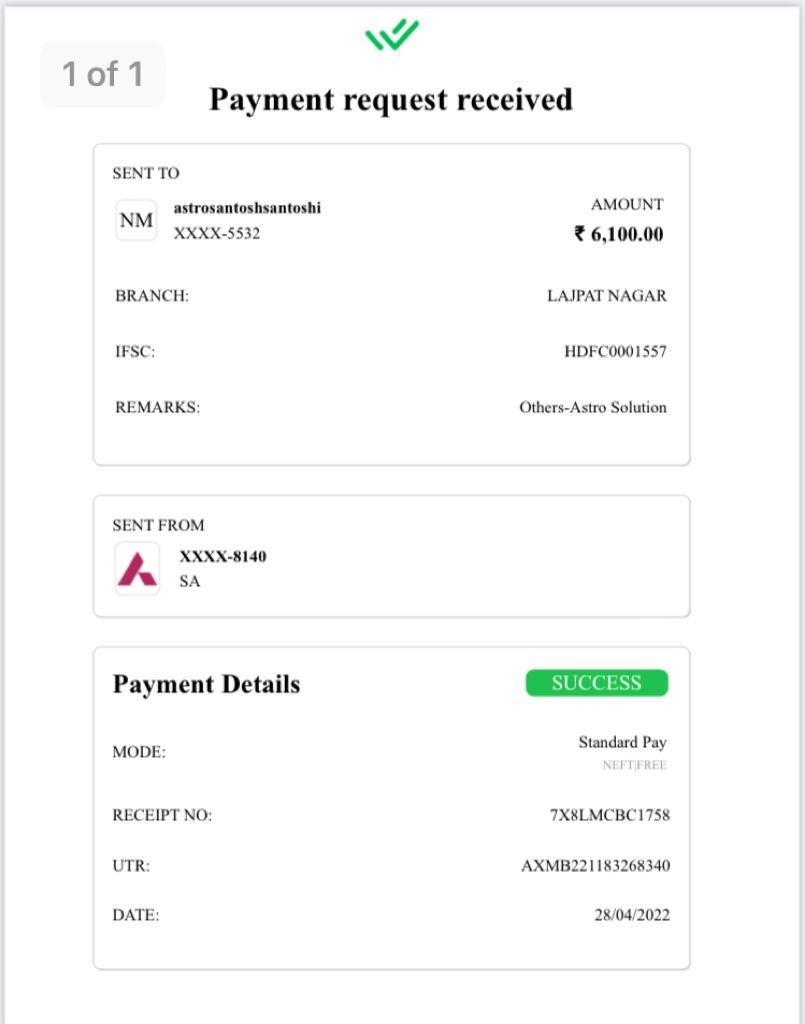Click the Axis Bank logo icon
Image resolution: width=805 pixels, height=1024 pixels.
click(137, 568)
